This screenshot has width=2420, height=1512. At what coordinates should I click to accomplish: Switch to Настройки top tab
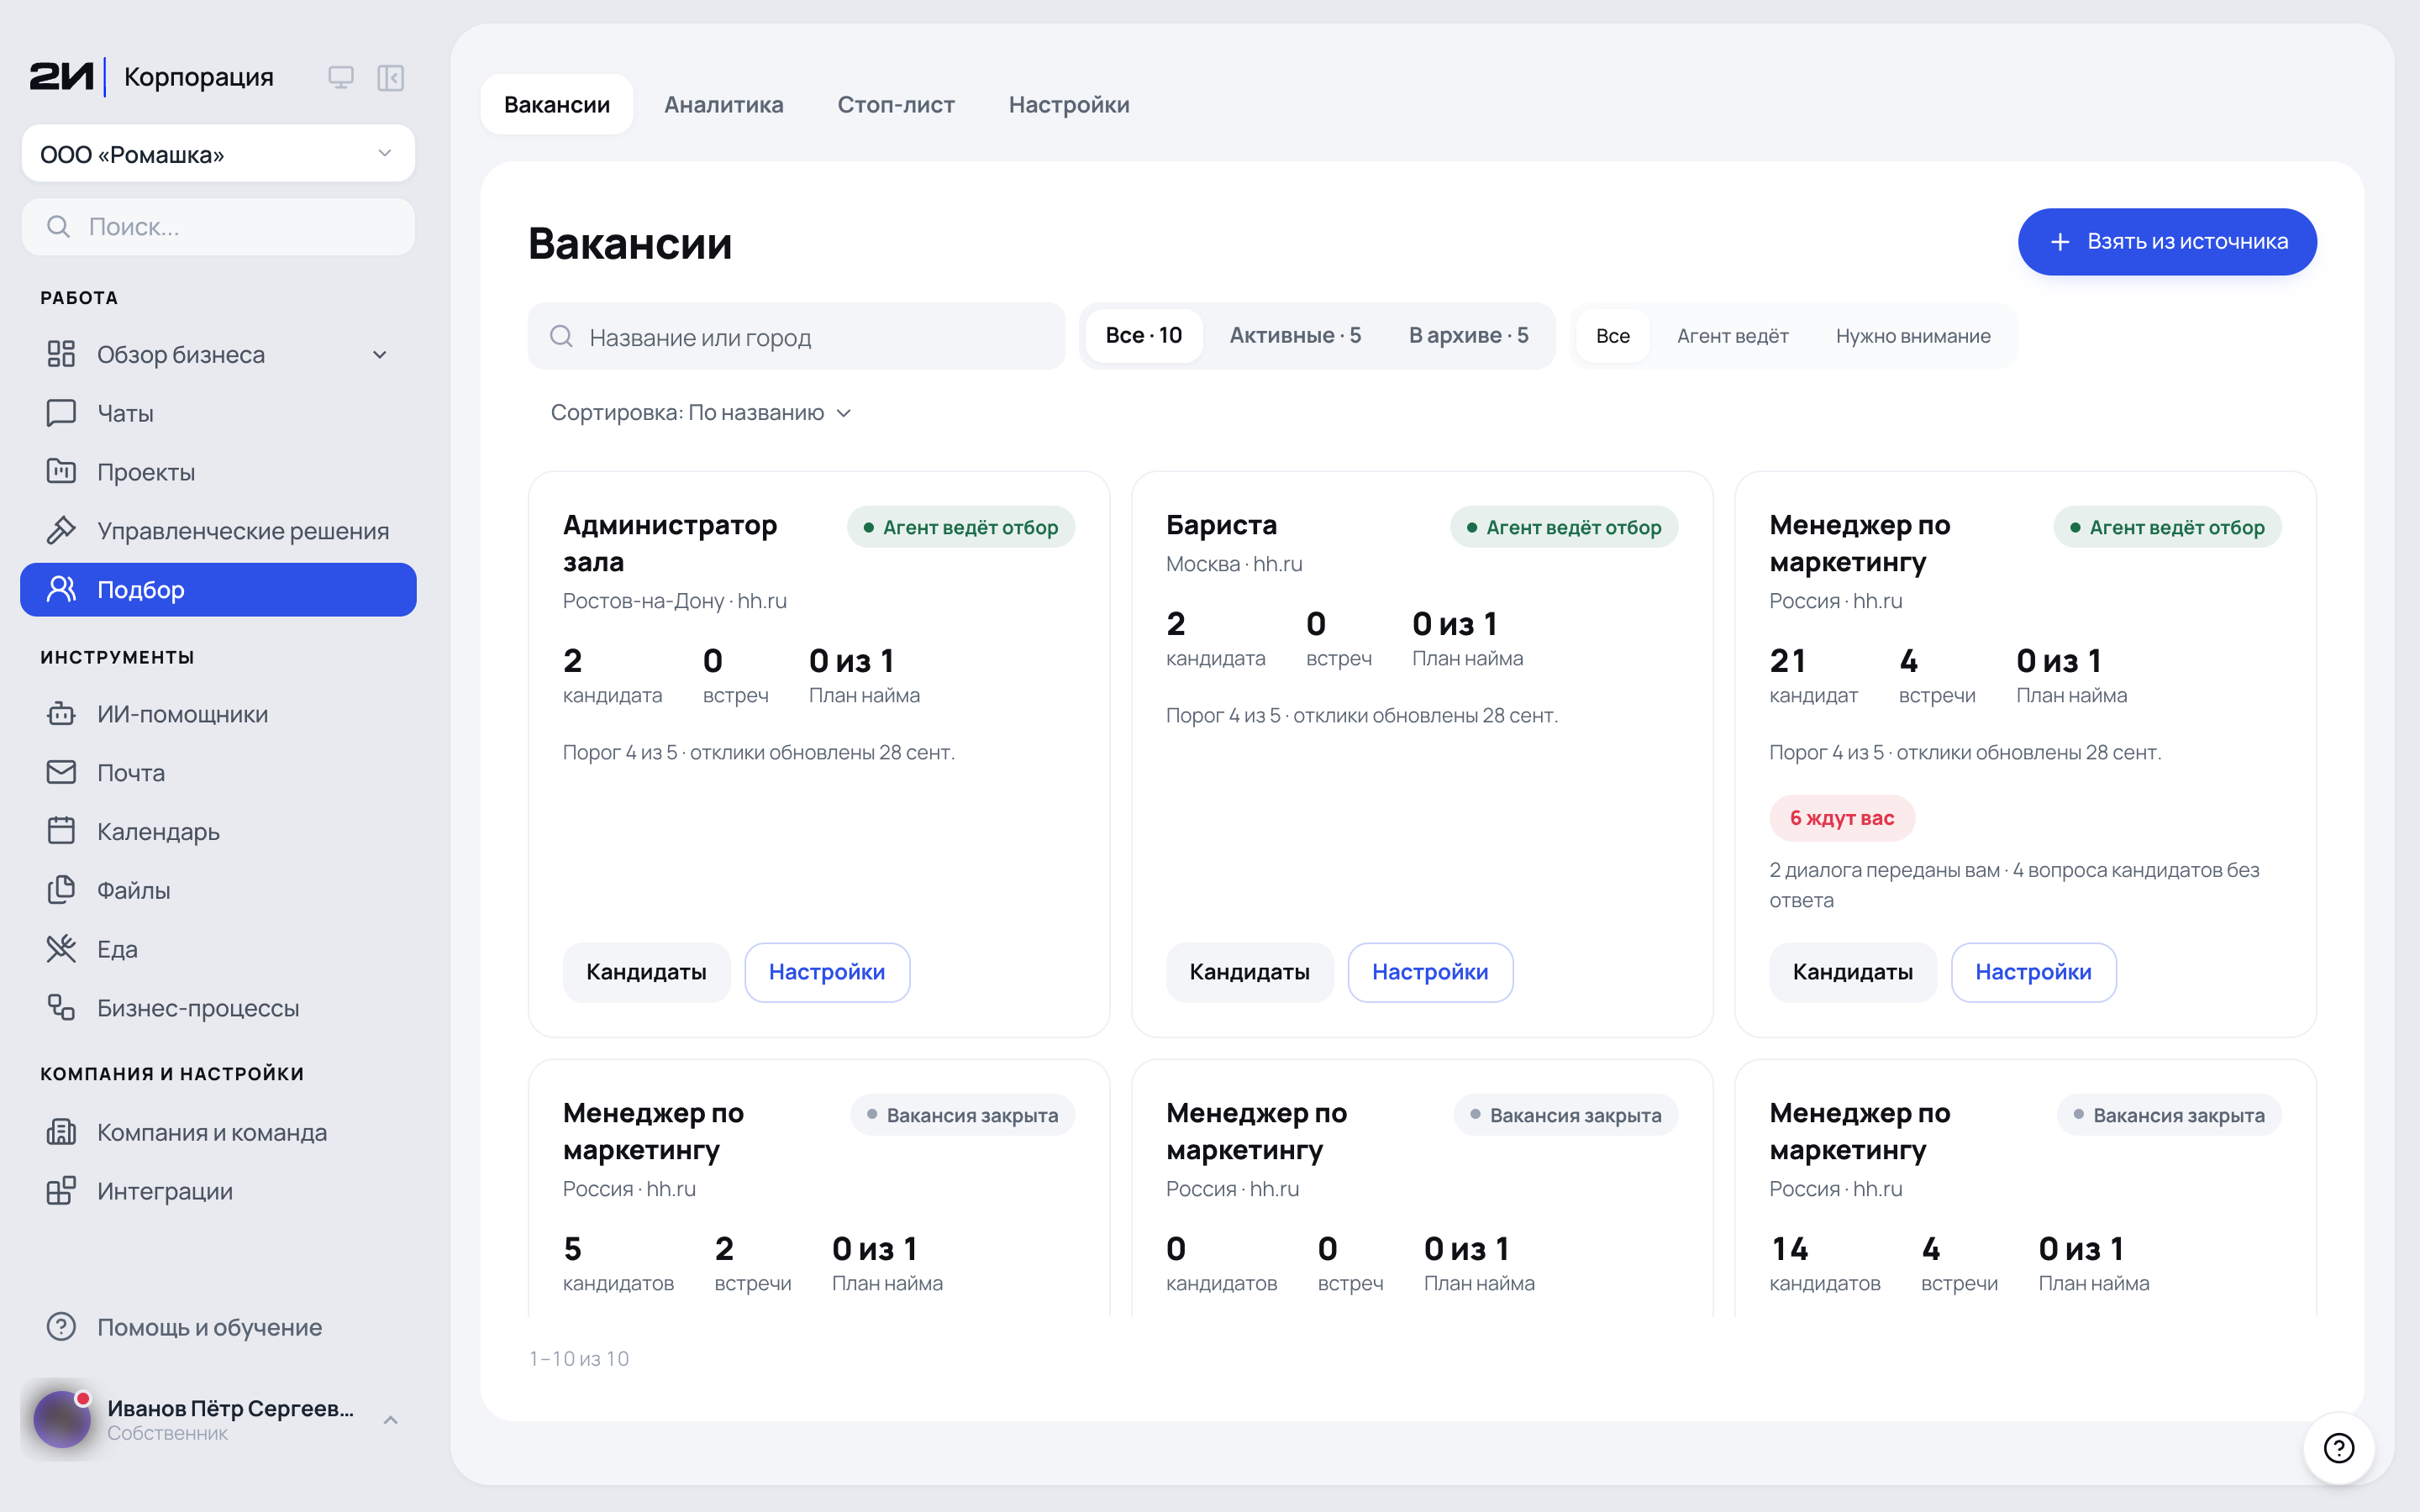click(1069, 105)
